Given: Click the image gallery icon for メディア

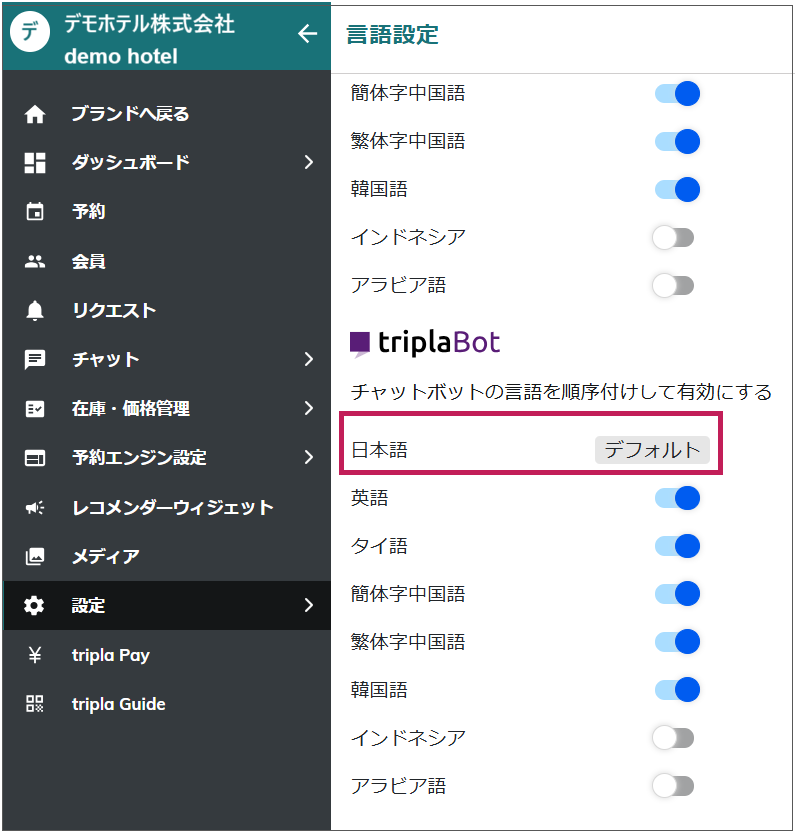Looking at the screenshot, I should 35,556.
